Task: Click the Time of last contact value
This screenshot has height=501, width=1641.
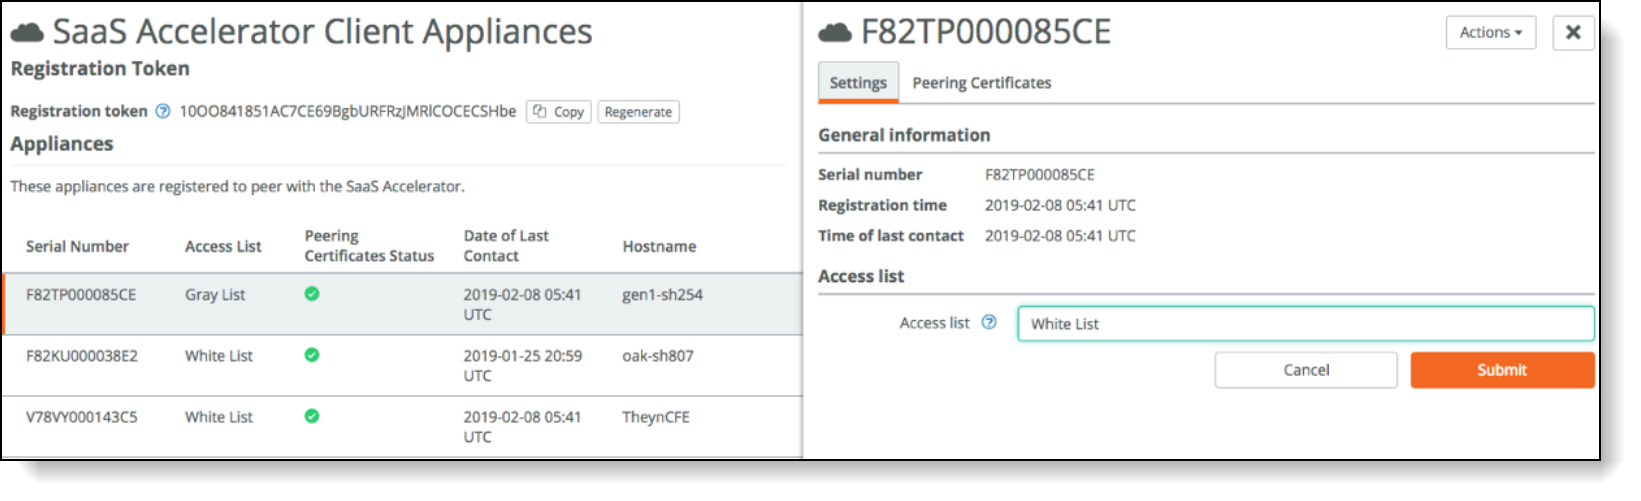Action: (x=1060, y=236)
